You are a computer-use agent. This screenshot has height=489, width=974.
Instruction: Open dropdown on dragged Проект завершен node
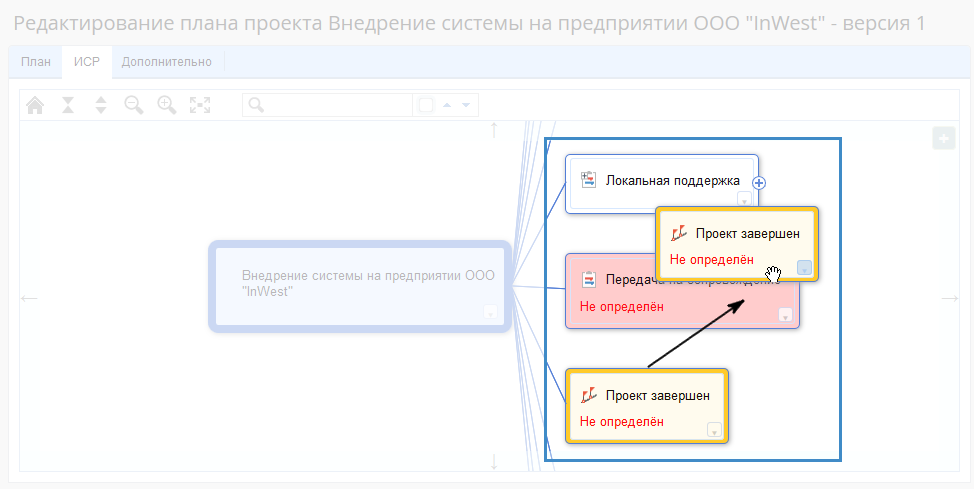click(804, 267)
